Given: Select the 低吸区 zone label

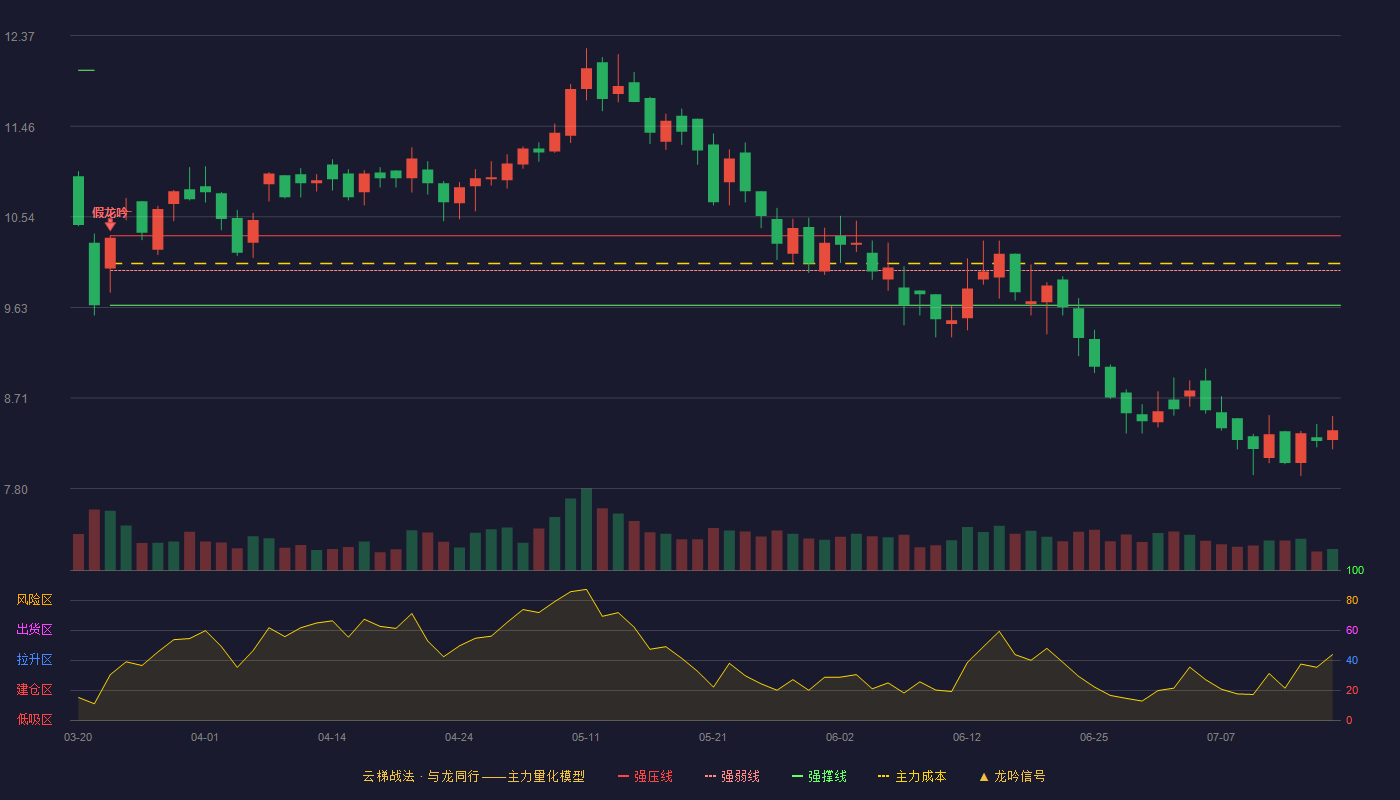Looking at the screenshot, I should (34, 720).
